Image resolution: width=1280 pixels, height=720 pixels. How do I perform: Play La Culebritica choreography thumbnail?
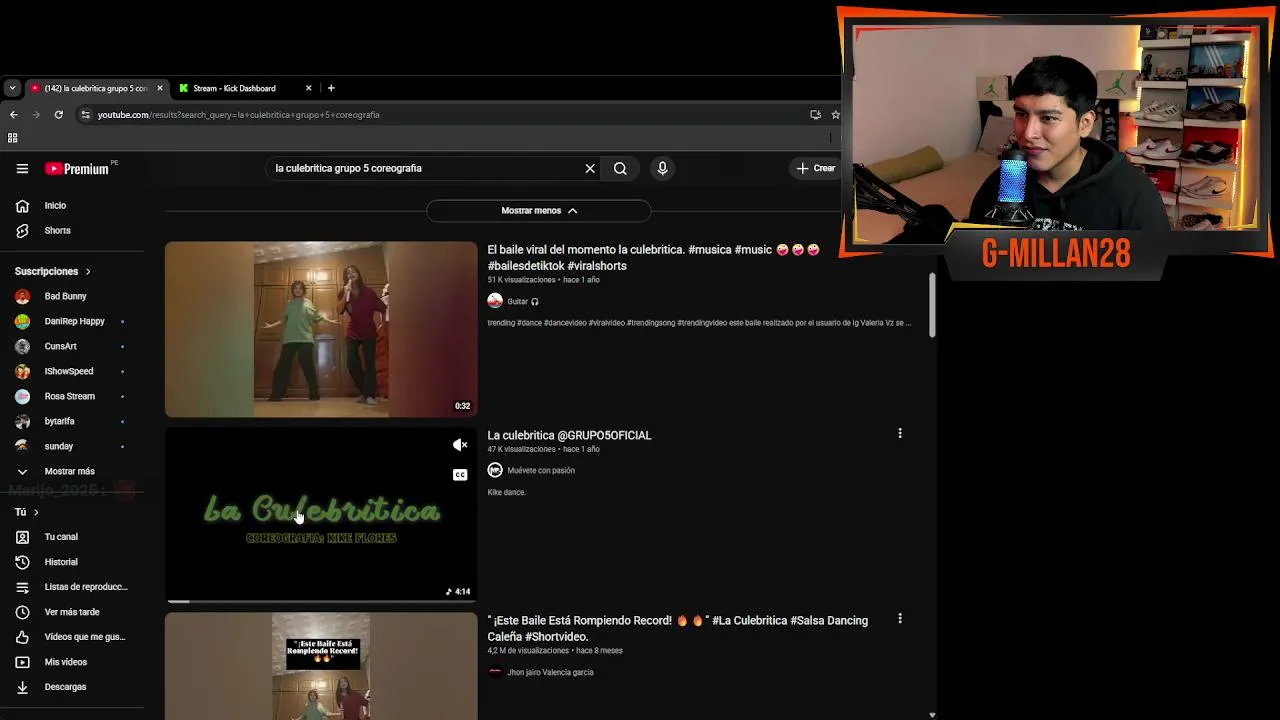(x=321, y=515)
